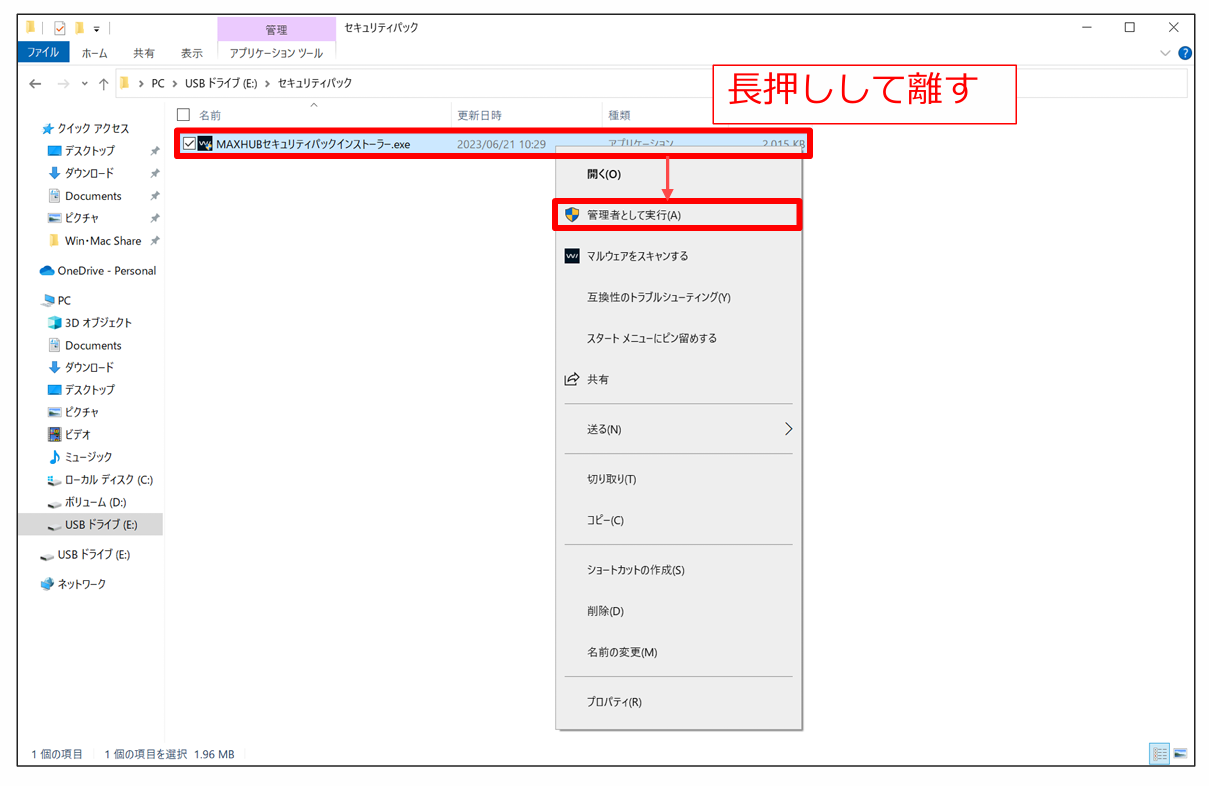The width and height of the screenshot is (1209, 786).
Task: Open the File (ファイル) ribbon tab
Action: coord(43,53)
